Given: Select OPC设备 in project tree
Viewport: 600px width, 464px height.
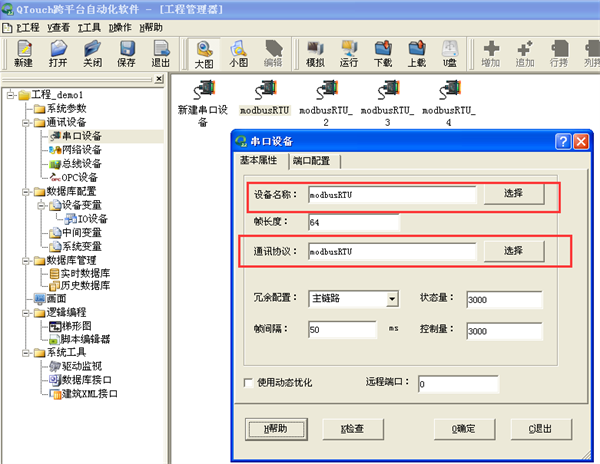Looking at the screenshot, I should pyautogui.click(x=80, y=177).
